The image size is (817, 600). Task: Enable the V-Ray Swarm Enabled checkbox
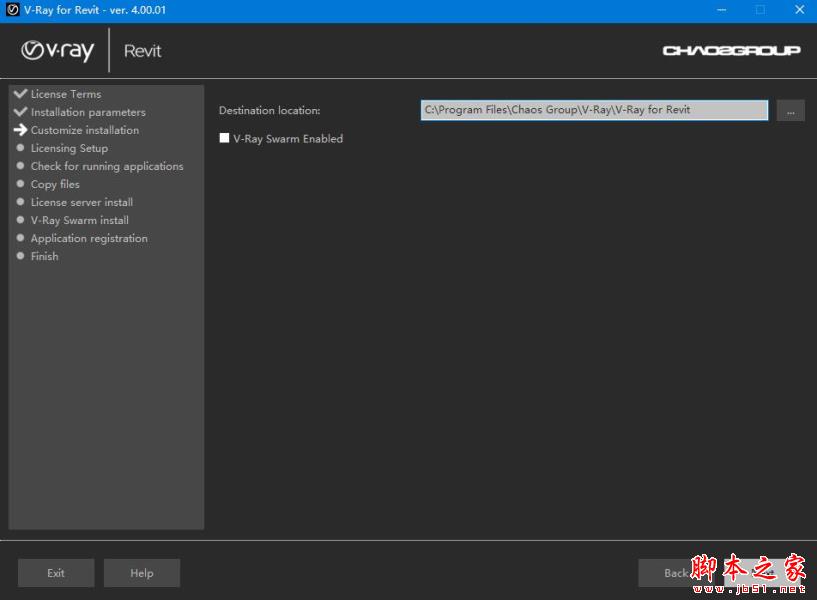[224, 138]
